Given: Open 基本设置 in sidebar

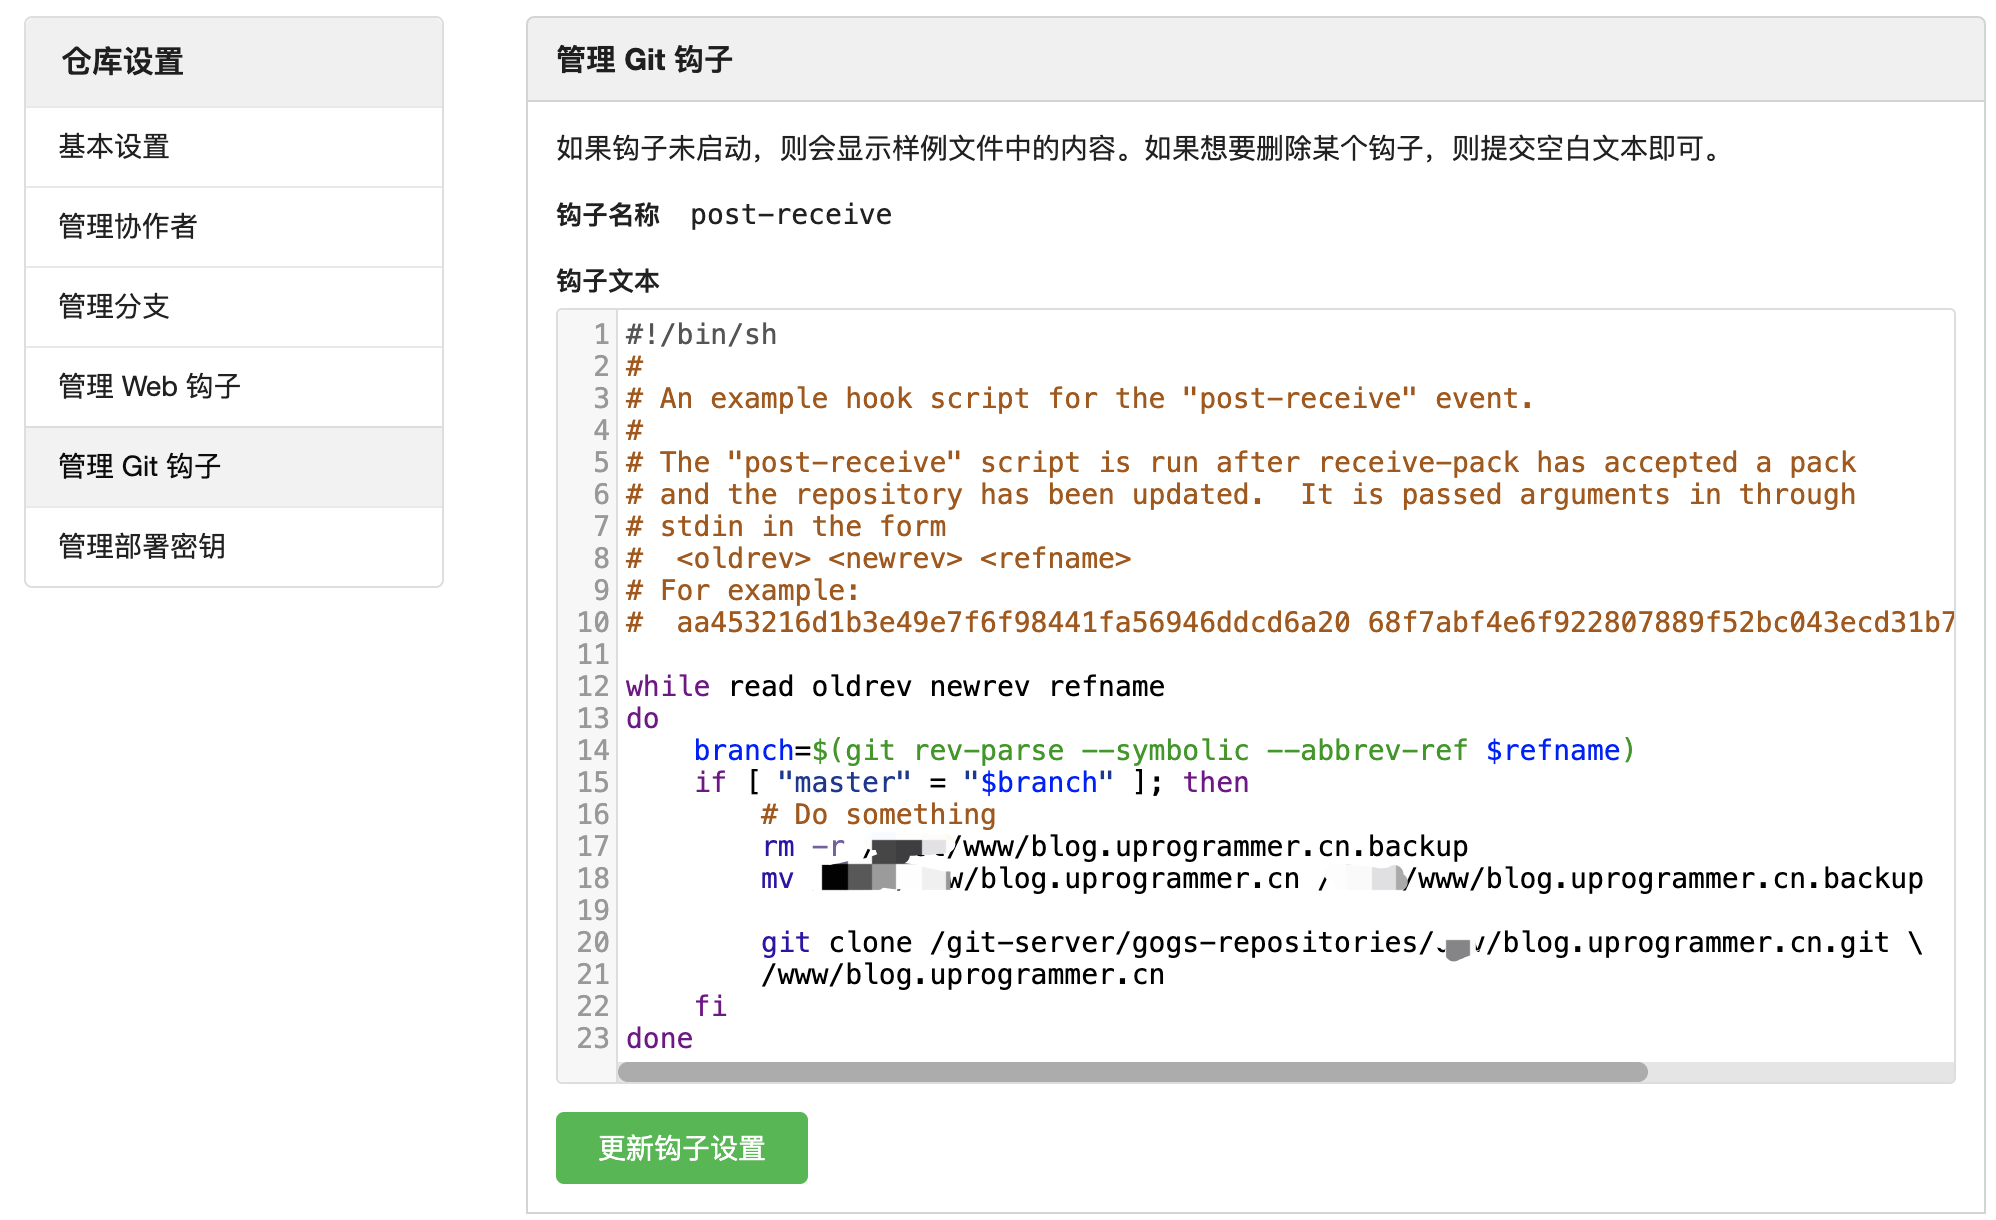Looking at the screenshot, I should pos(114,147).
